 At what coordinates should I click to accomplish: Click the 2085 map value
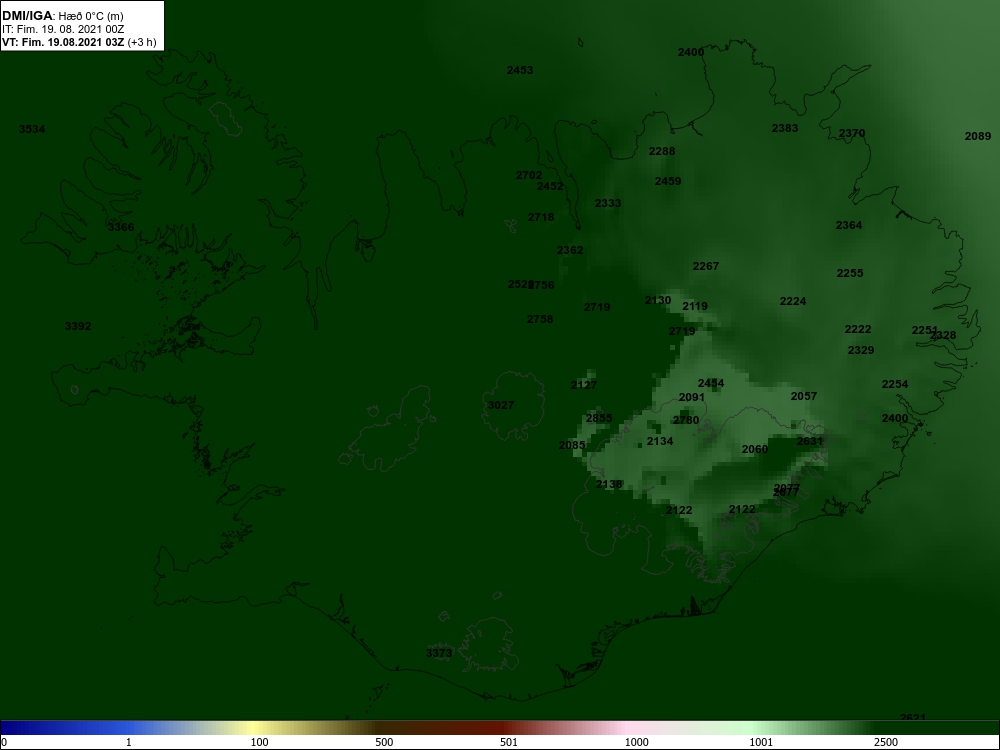571,446
